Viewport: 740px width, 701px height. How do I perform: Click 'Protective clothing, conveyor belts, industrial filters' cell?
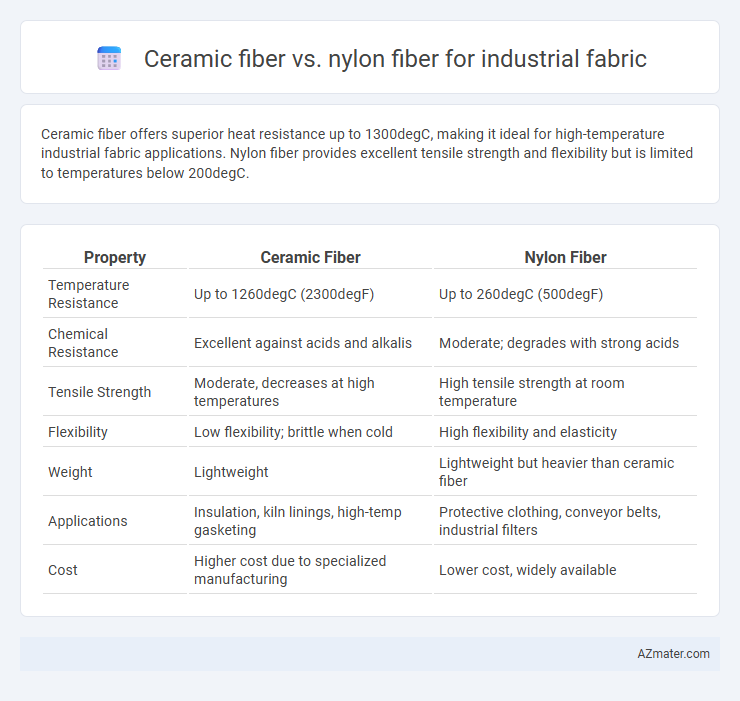point(550,521)
